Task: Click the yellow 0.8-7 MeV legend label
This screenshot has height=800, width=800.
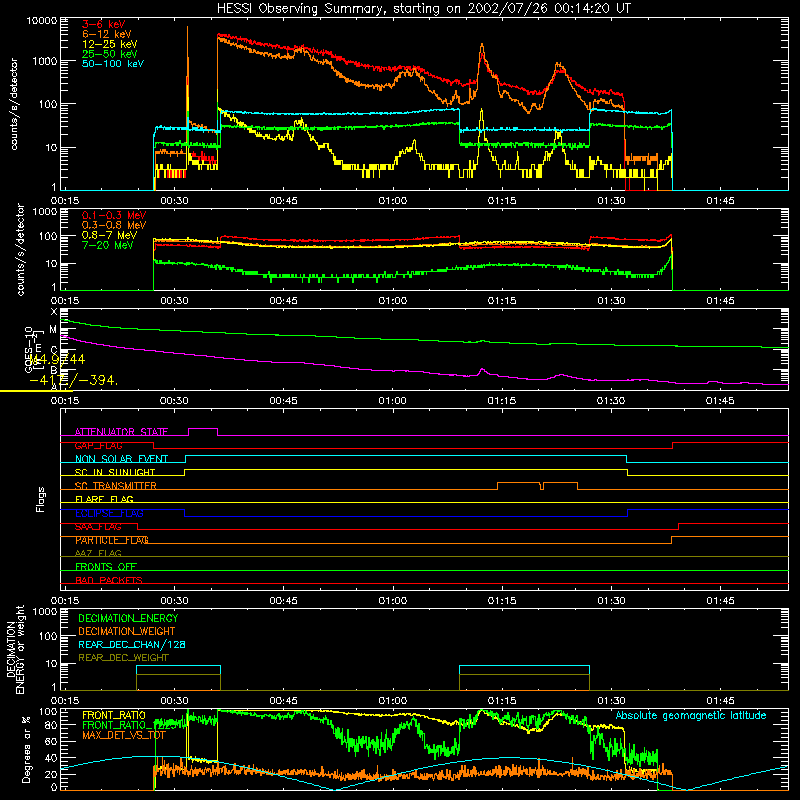Action: pyautogui.click(x=110, y=235)
